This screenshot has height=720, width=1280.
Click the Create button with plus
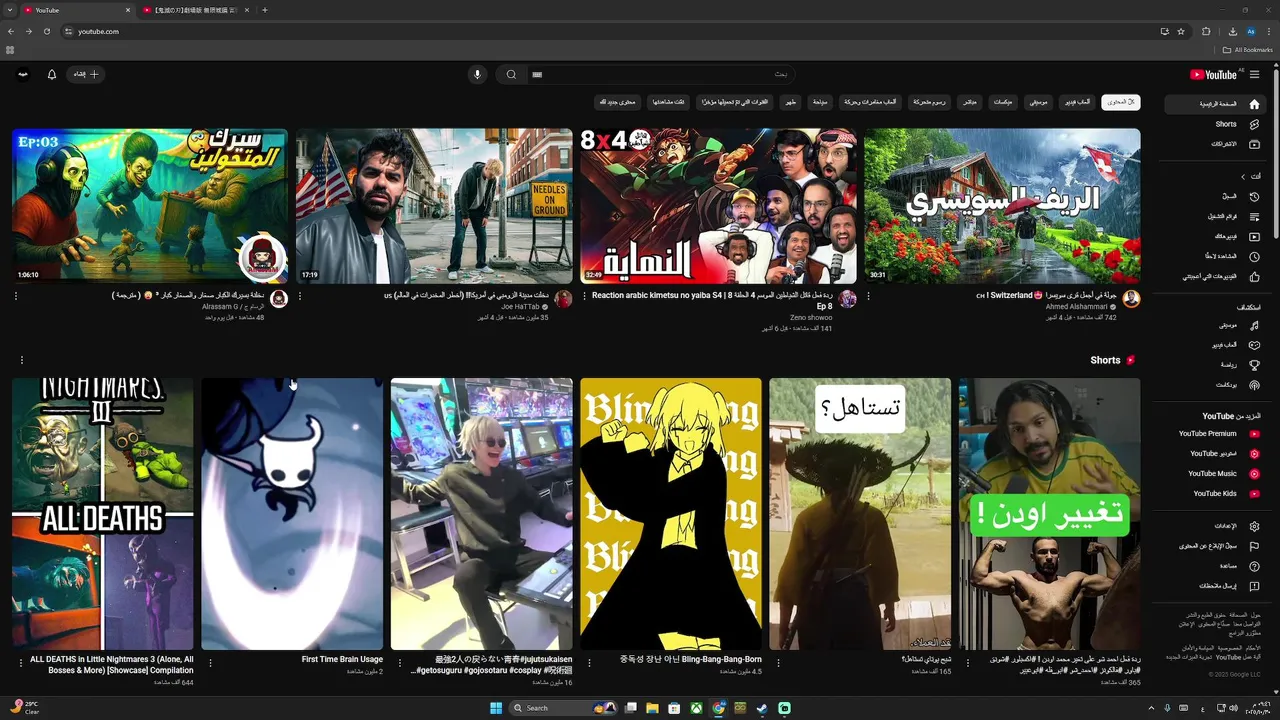[86, 74]
